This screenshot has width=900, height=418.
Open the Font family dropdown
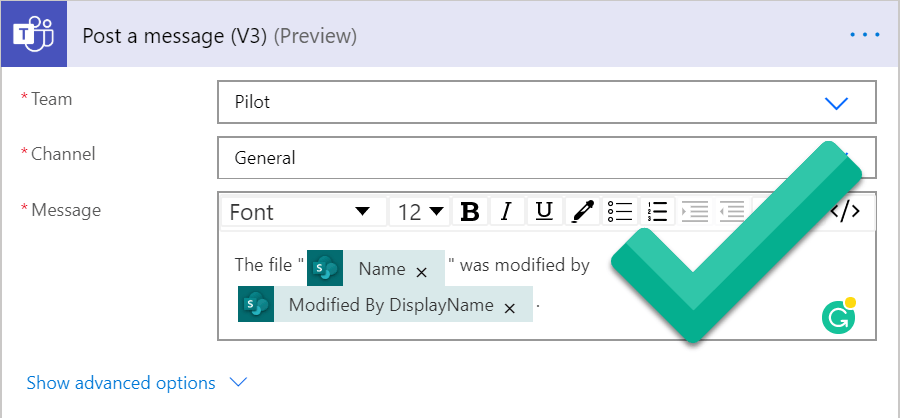coord(300,212)
